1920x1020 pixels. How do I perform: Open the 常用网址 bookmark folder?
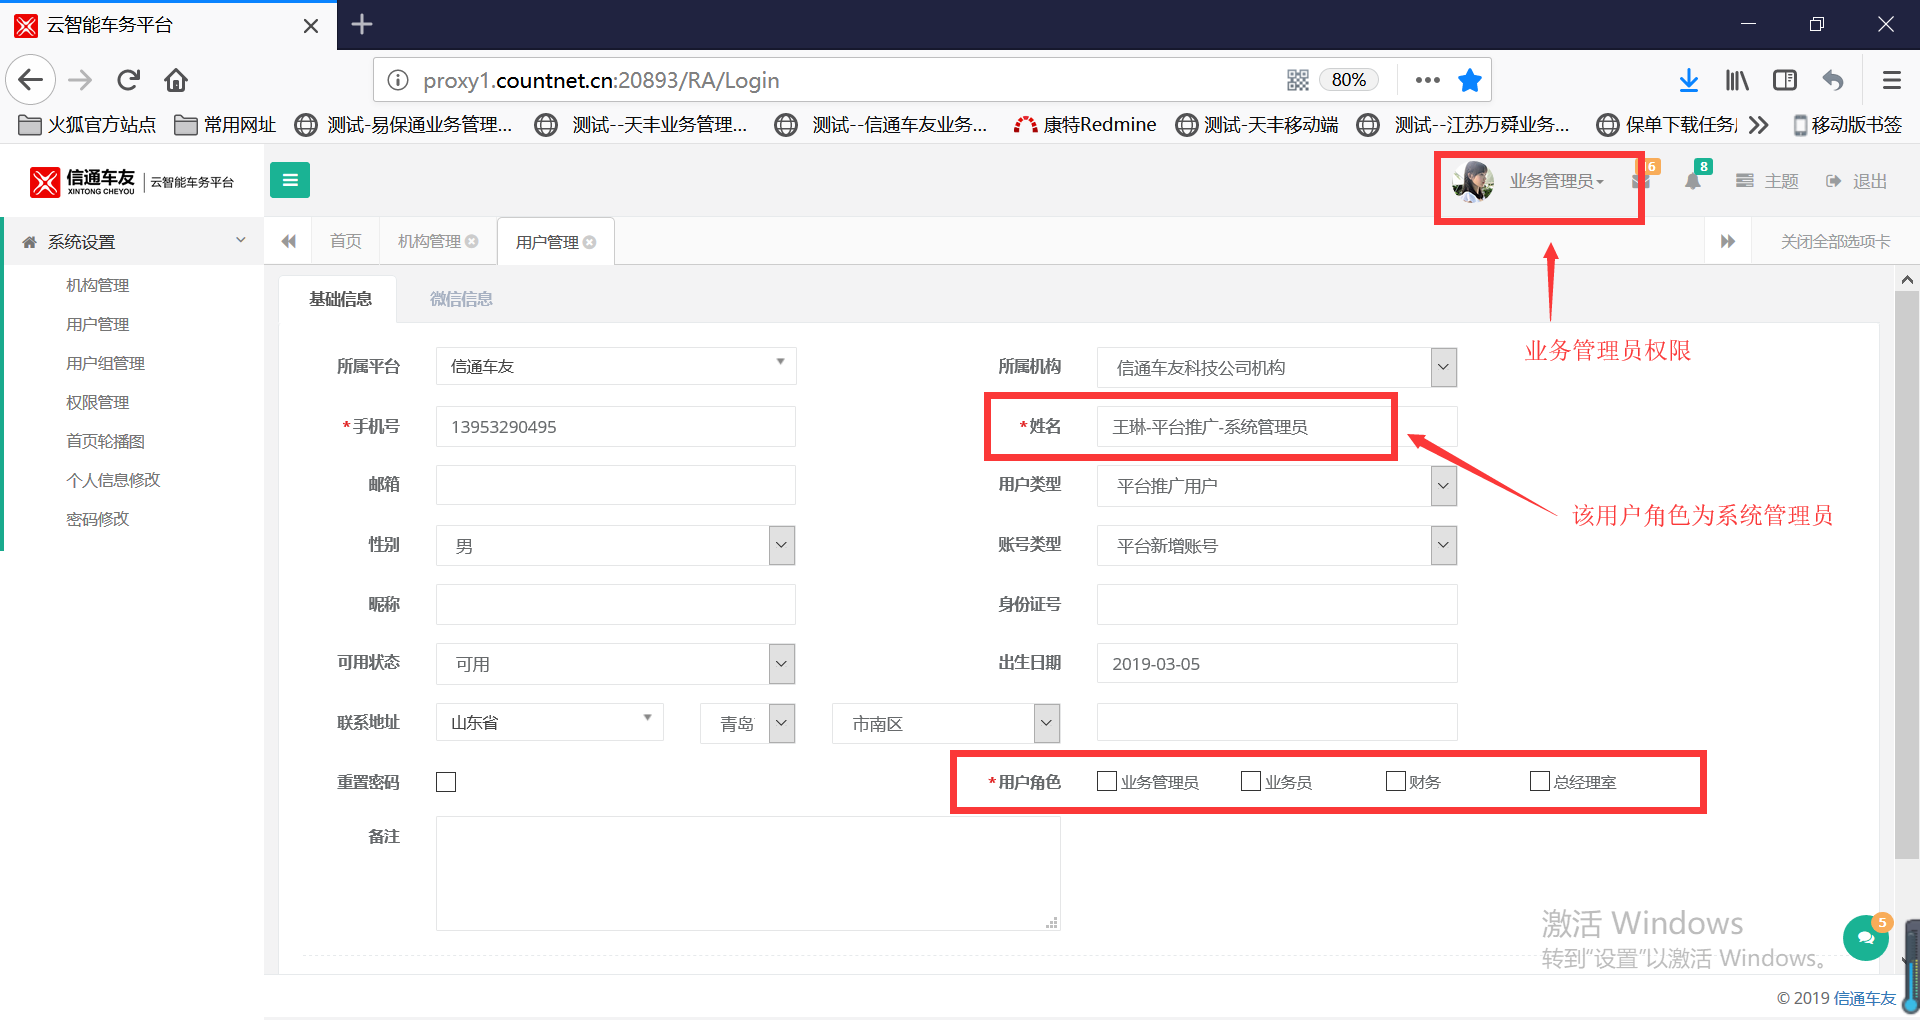225,125
